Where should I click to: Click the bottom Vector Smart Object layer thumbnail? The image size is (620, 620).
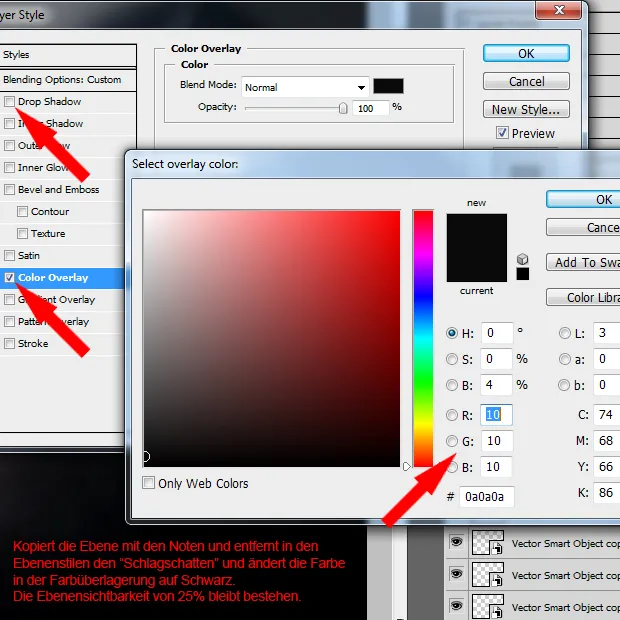[x=485, y=606]
